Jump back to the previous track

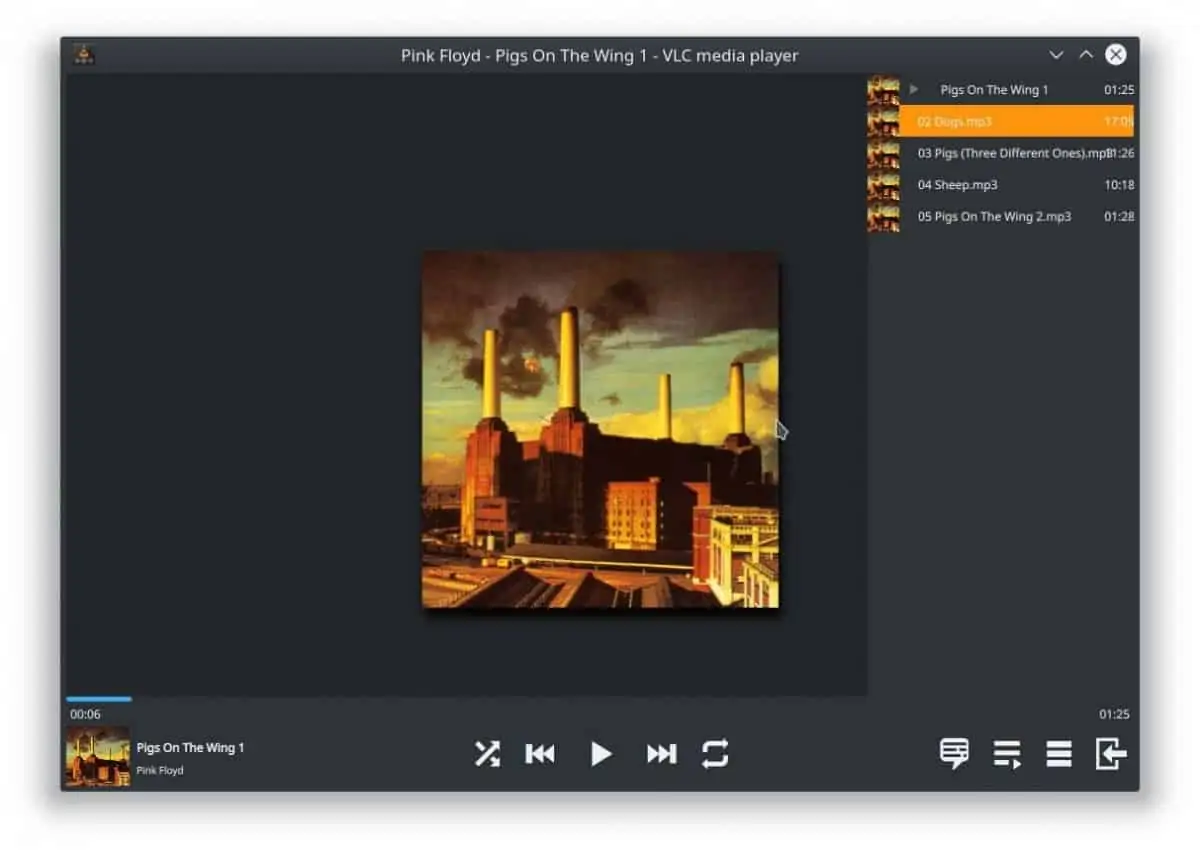pos(540,754)
